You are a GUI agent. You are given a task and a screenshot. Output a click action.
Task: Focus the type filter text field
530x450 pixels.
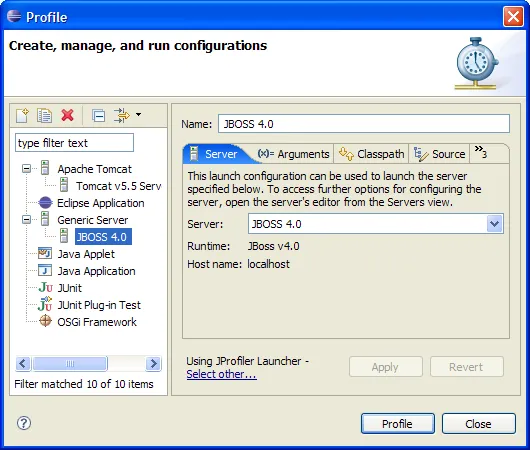[74, 143]
